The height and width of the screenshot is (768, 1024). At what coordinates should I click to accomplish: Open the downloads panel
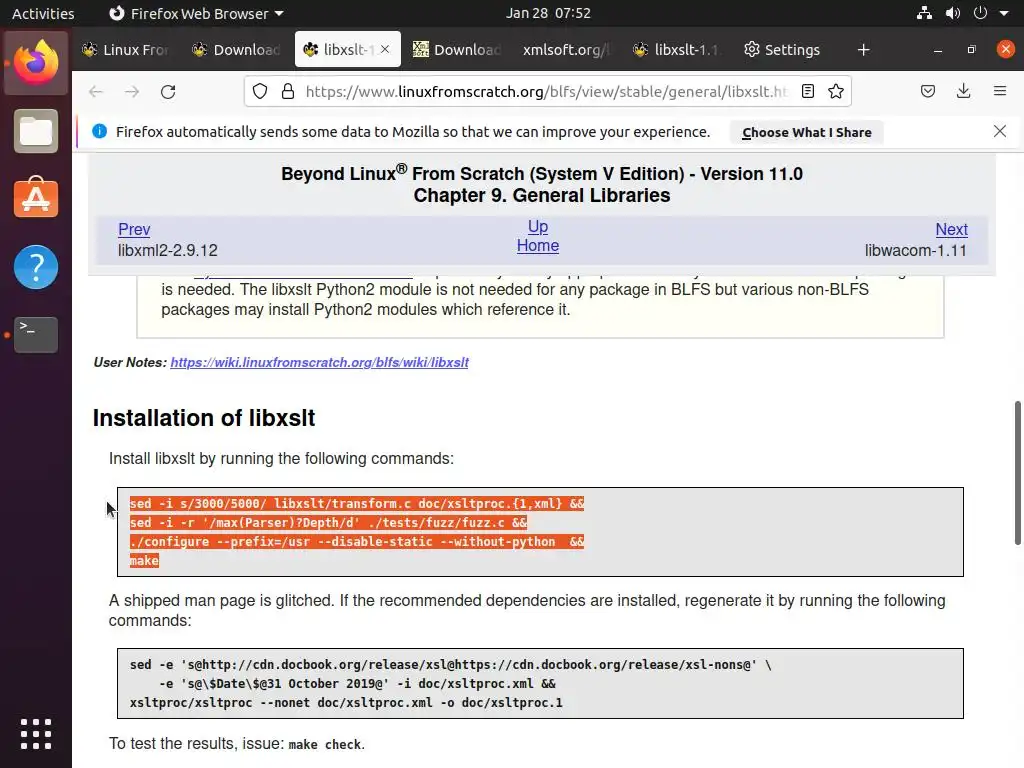pos(963,91)
